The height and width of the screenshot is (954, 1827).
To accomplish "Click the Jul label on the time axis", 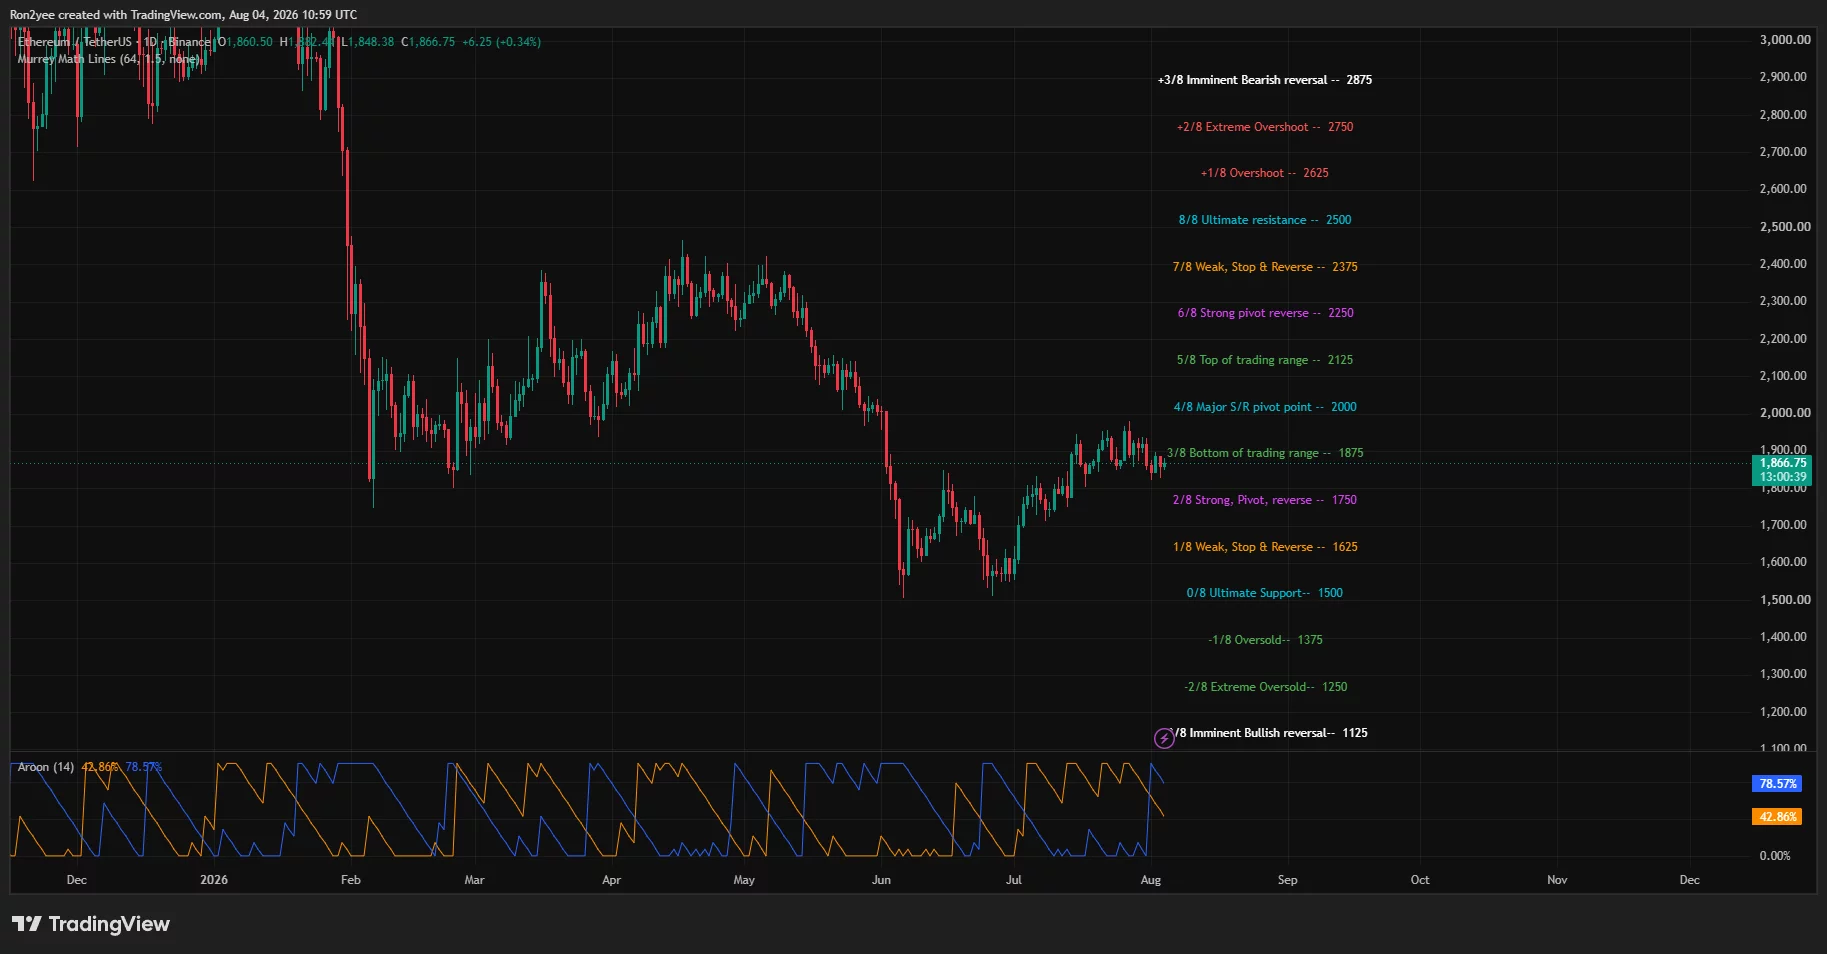I will tap(1014, 880).
